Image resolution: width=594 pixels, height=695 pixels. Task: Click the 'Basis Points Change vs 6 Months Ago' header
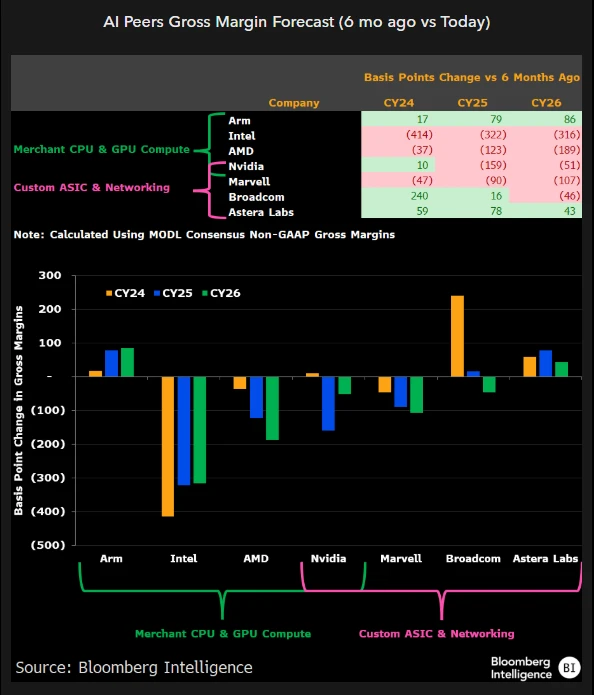[472, 77]
